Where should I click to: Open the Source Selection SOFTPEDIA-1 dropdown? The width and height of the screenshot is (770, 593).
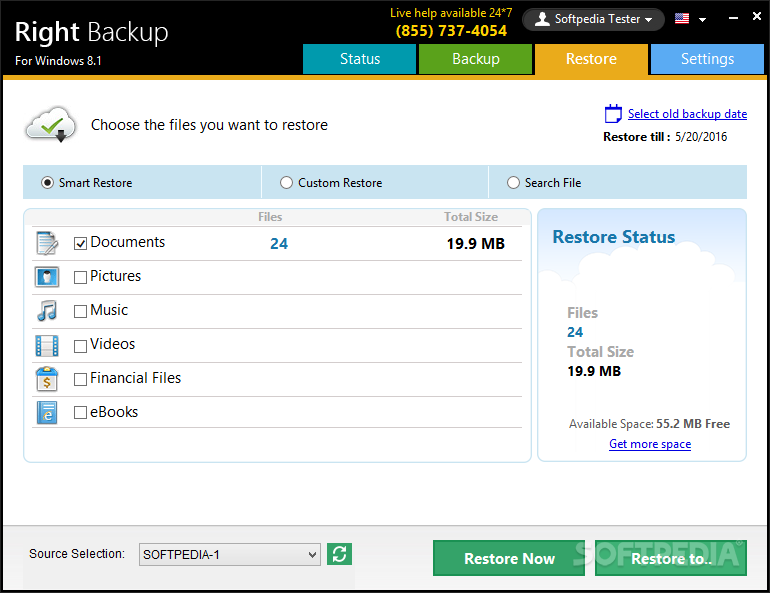tap(229, 555)
